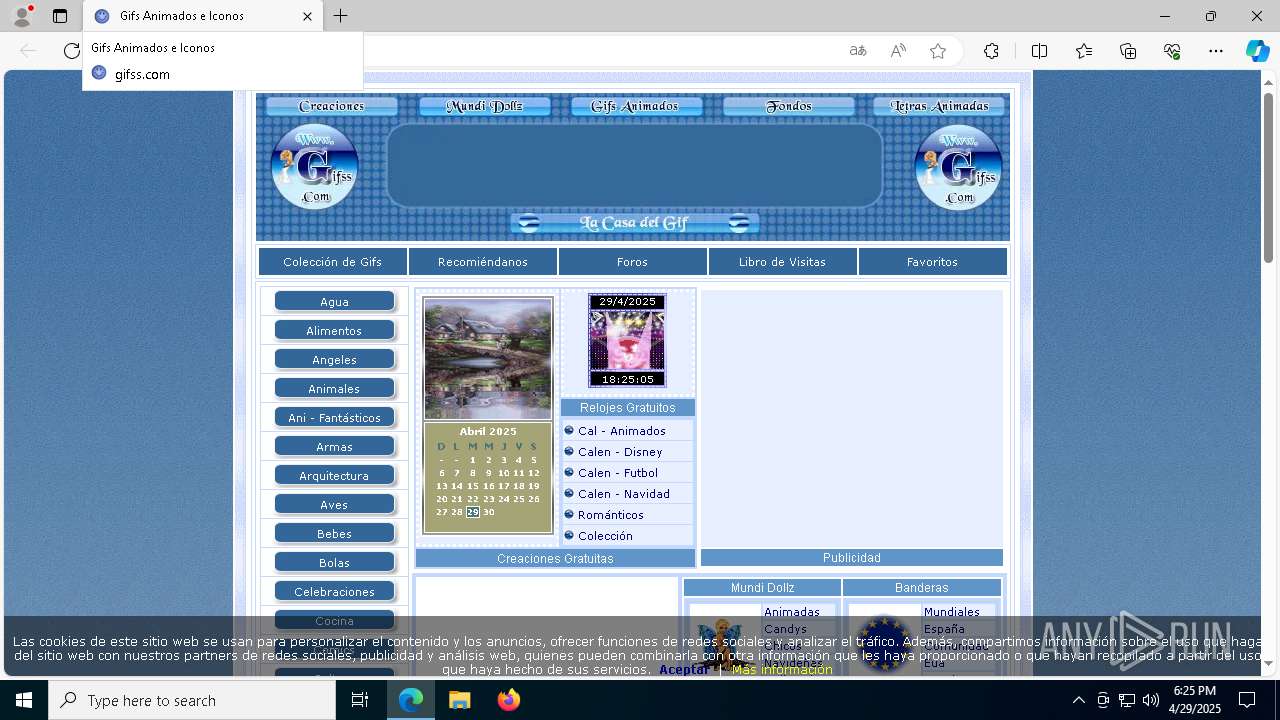Open the Windows Start menu
The image size is (1280, 720).
[x=24, y=700]
